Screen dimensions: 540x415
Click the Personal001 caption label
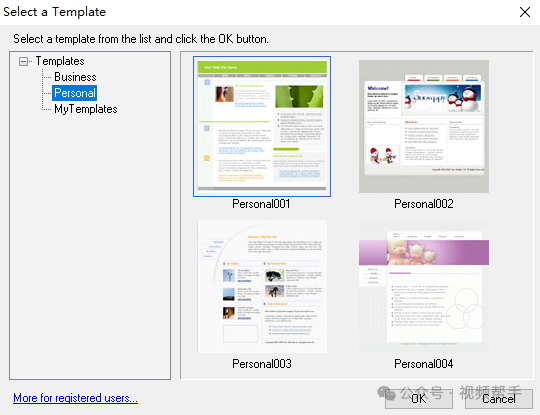[x=261, y=204]
